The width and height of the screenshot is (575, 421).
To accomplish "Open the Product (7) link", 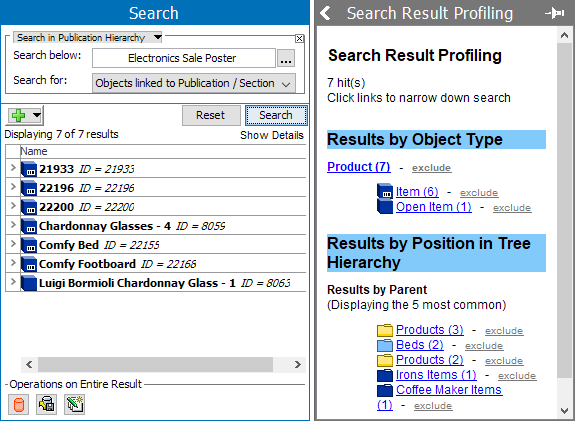I will click(x=359, y=167).
